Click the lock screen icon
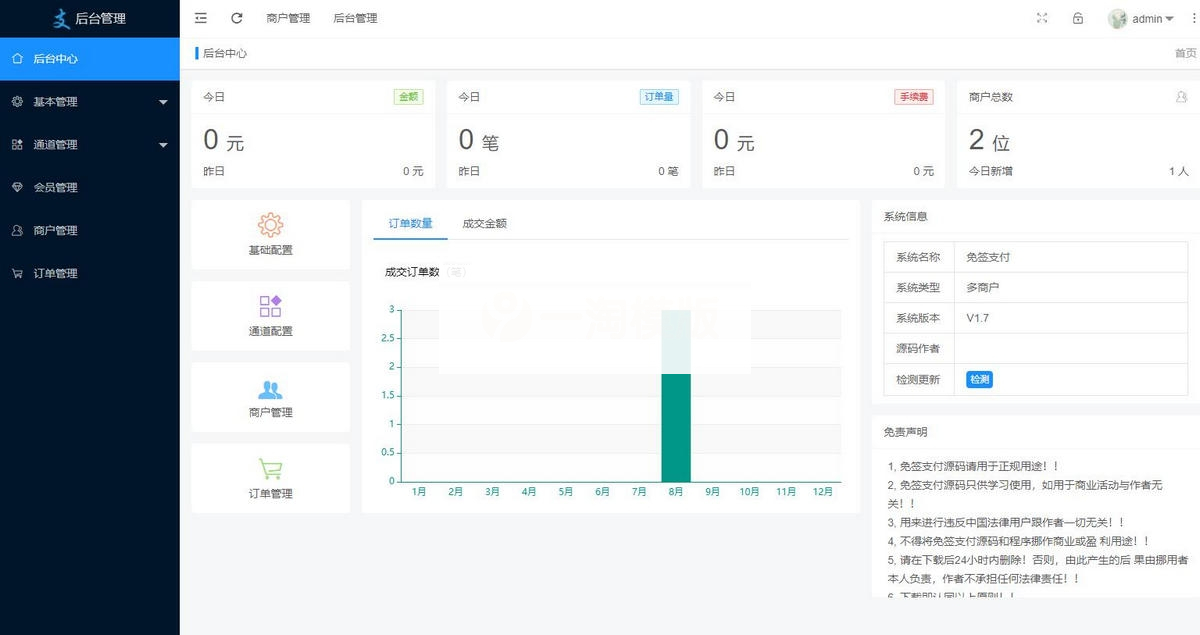Viewport: 1200px width, 635px height. 1078,17
